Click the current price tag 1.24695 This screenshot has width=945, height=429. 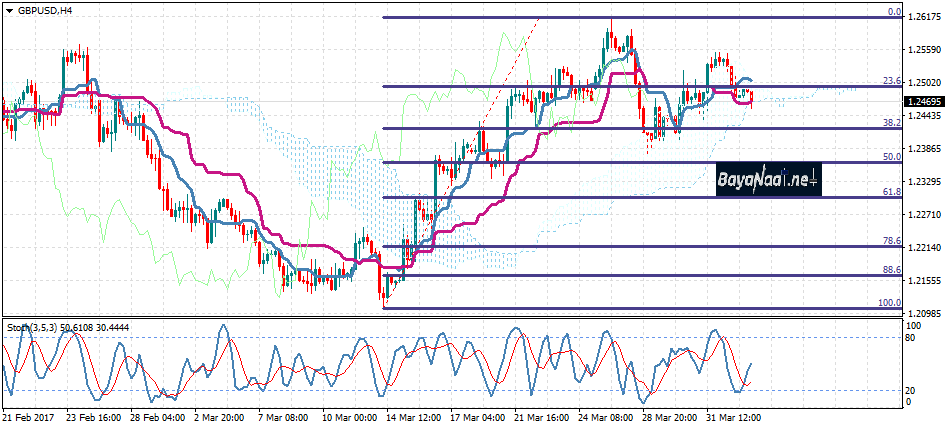(923, 102)
